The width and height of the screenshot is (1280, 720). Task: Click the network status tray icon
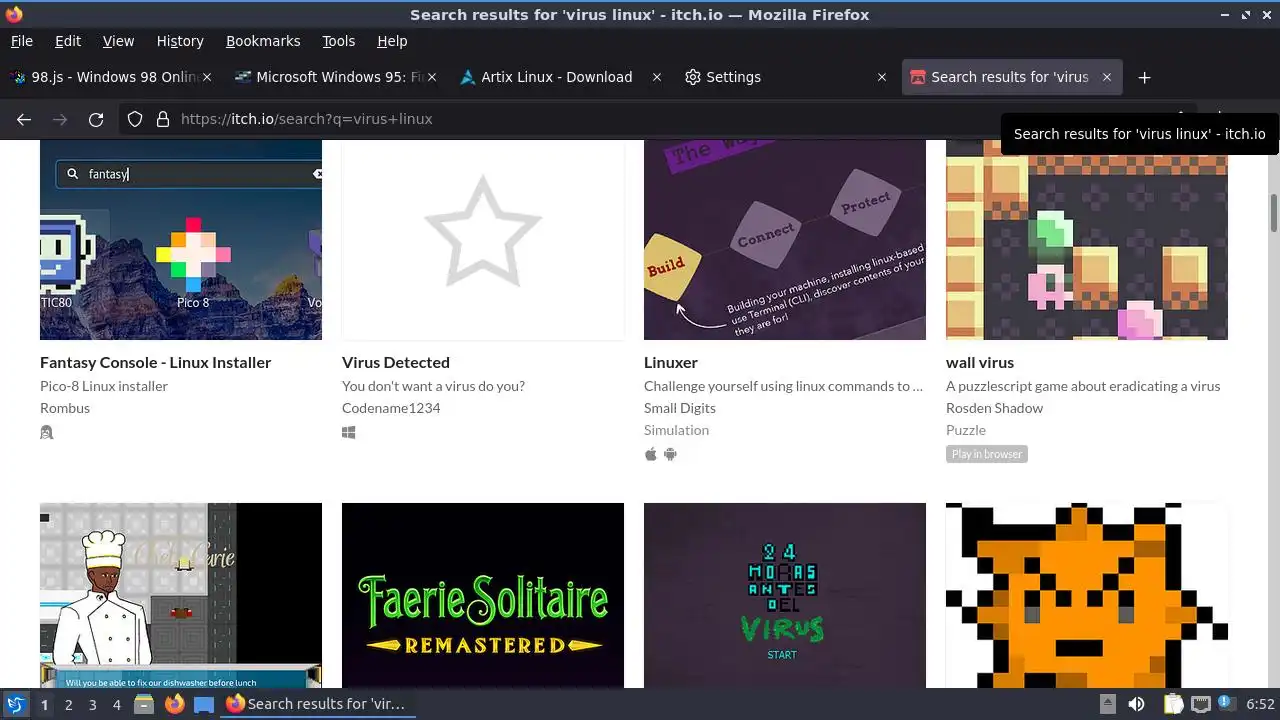click(1200, 704)
